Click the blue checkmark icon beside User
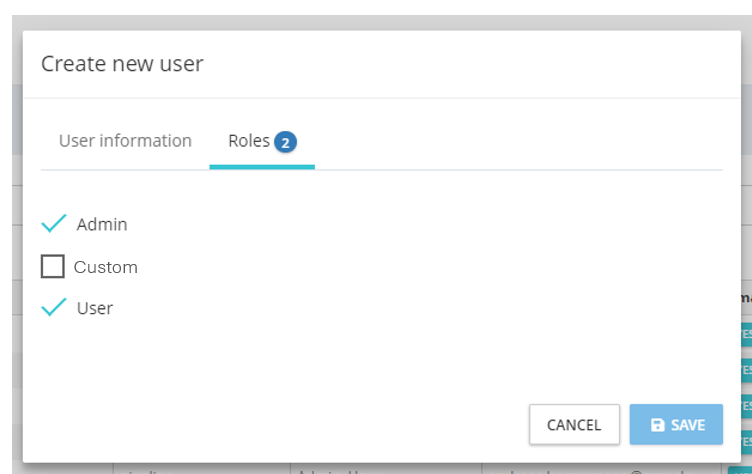Viewport: 752px width, 474px height. tap(54, 307)
